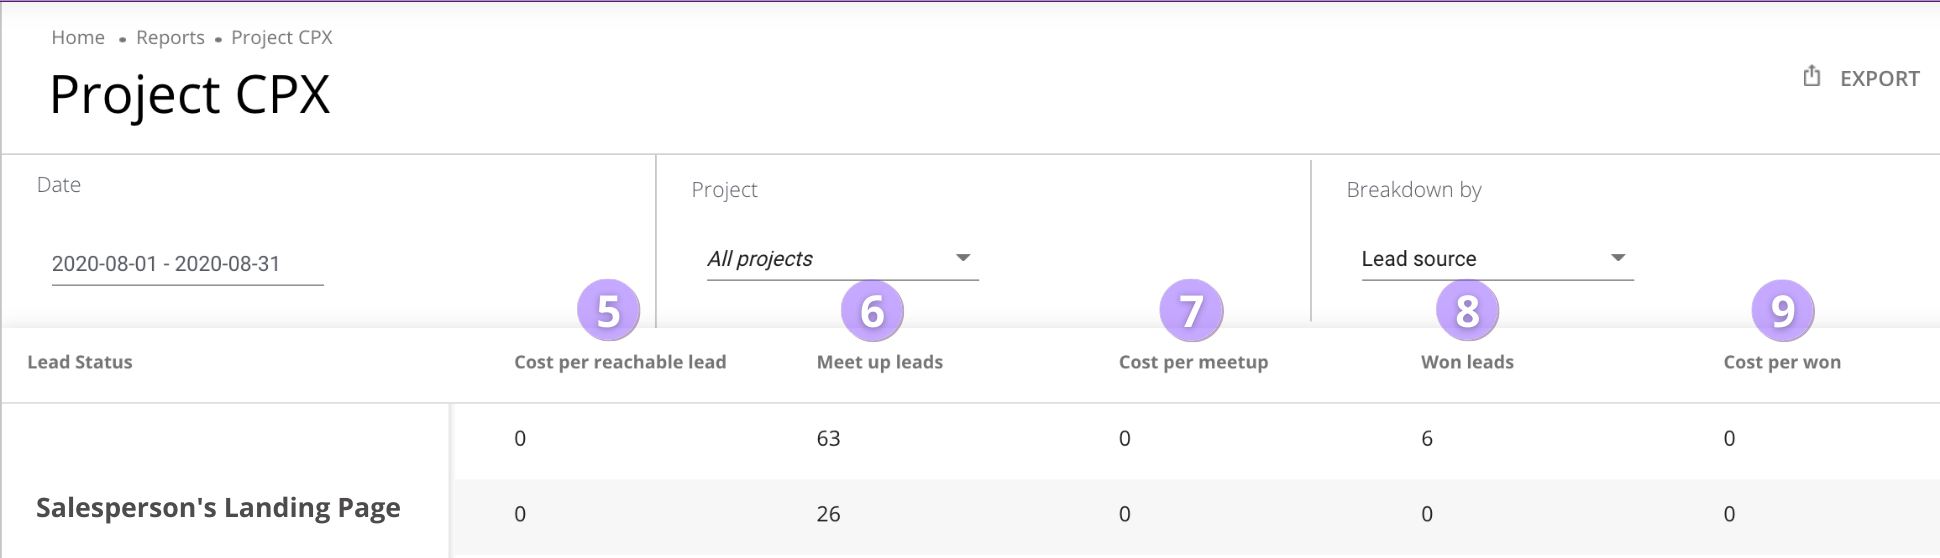Screen dimensions: 1940x558
Task: Open the All projects dropdown
Action: tap(840, 259)
